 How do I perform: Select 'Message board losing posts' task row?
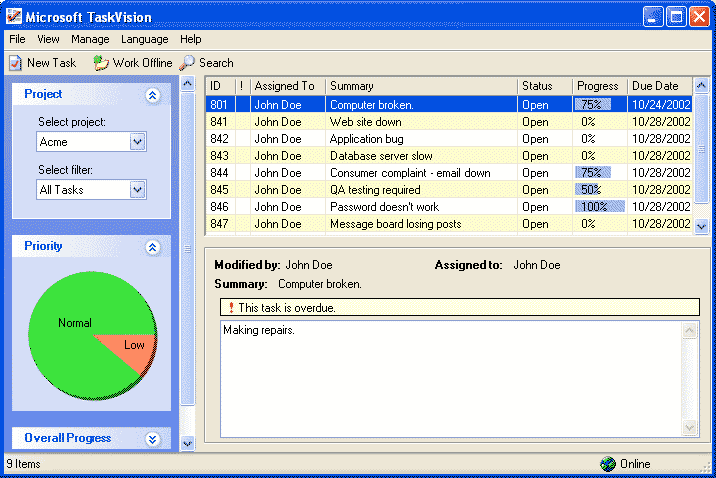pyautogui.click(x=449, y=224)
